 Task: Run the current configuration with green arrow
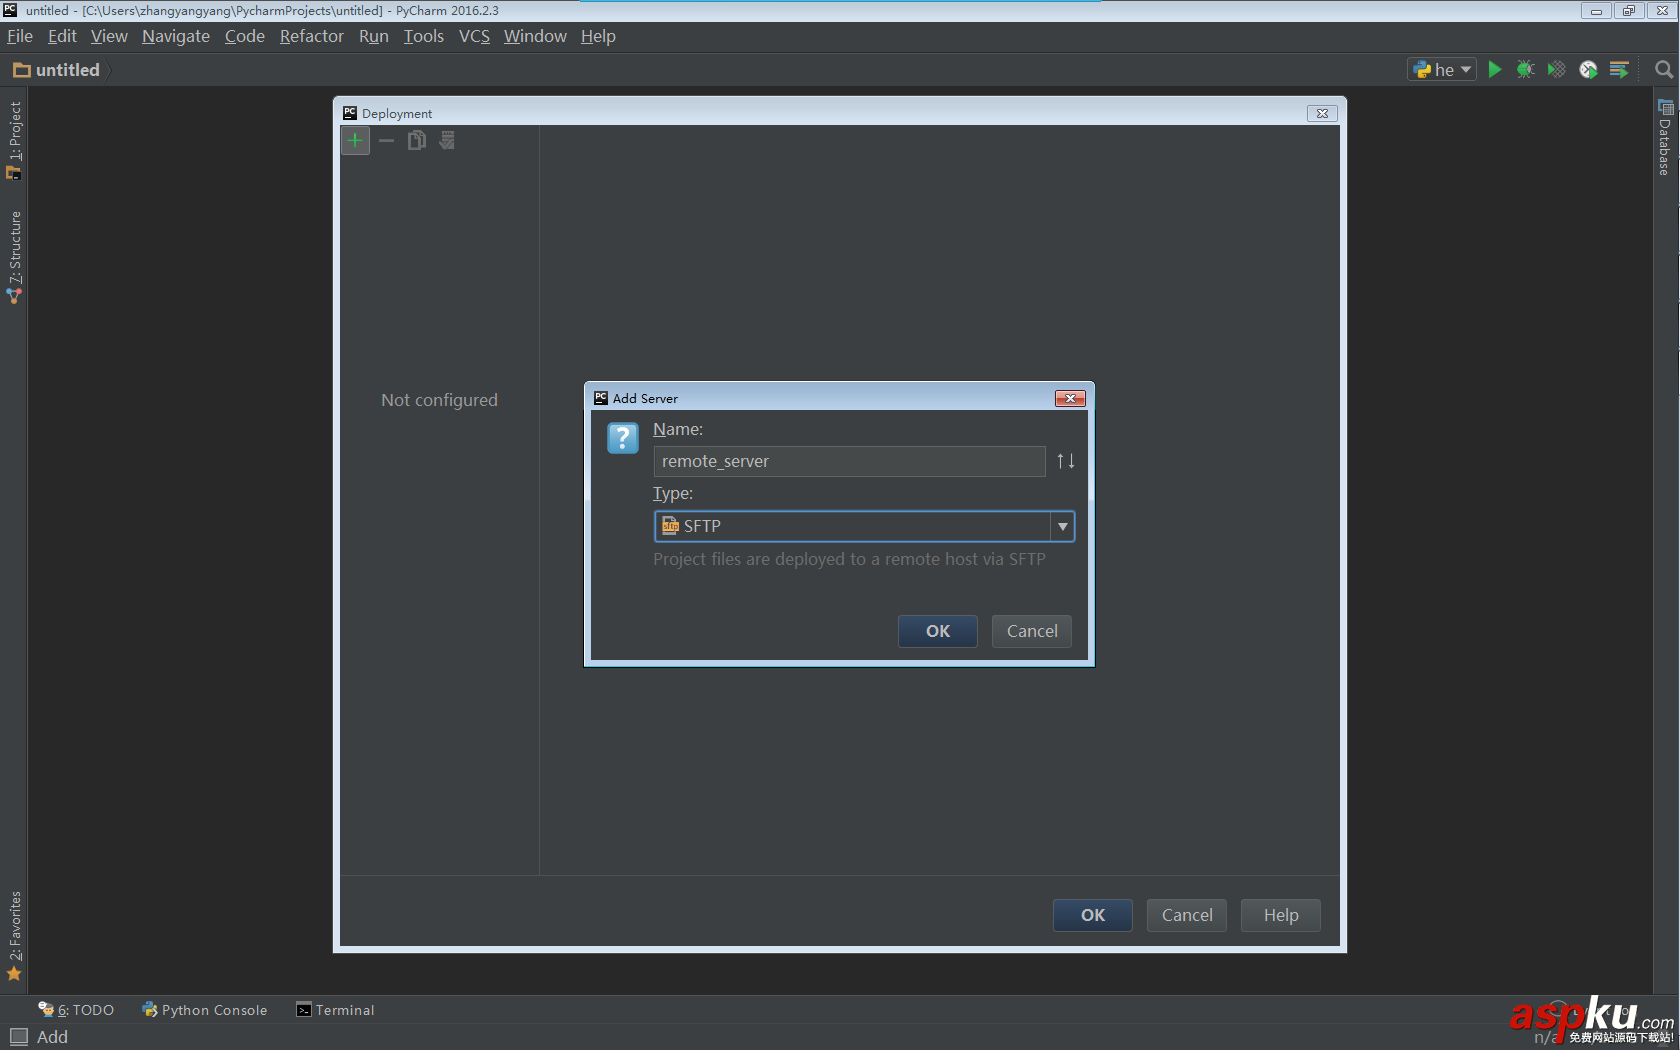point(1494,69)
